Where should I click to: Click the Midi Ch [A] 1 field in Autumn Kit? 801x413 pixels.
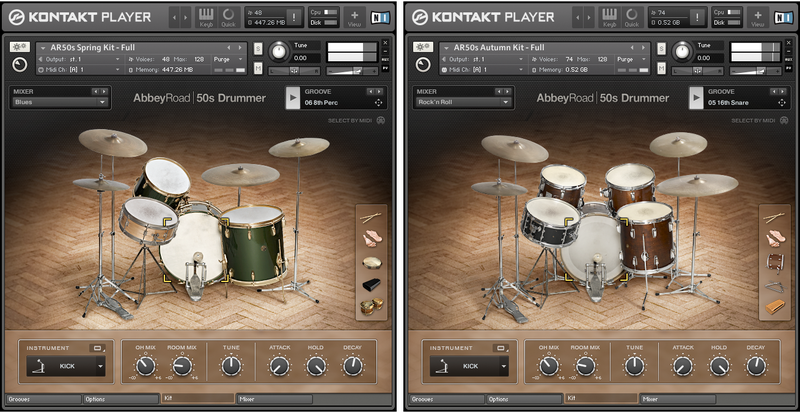click(x=483, y=70)
